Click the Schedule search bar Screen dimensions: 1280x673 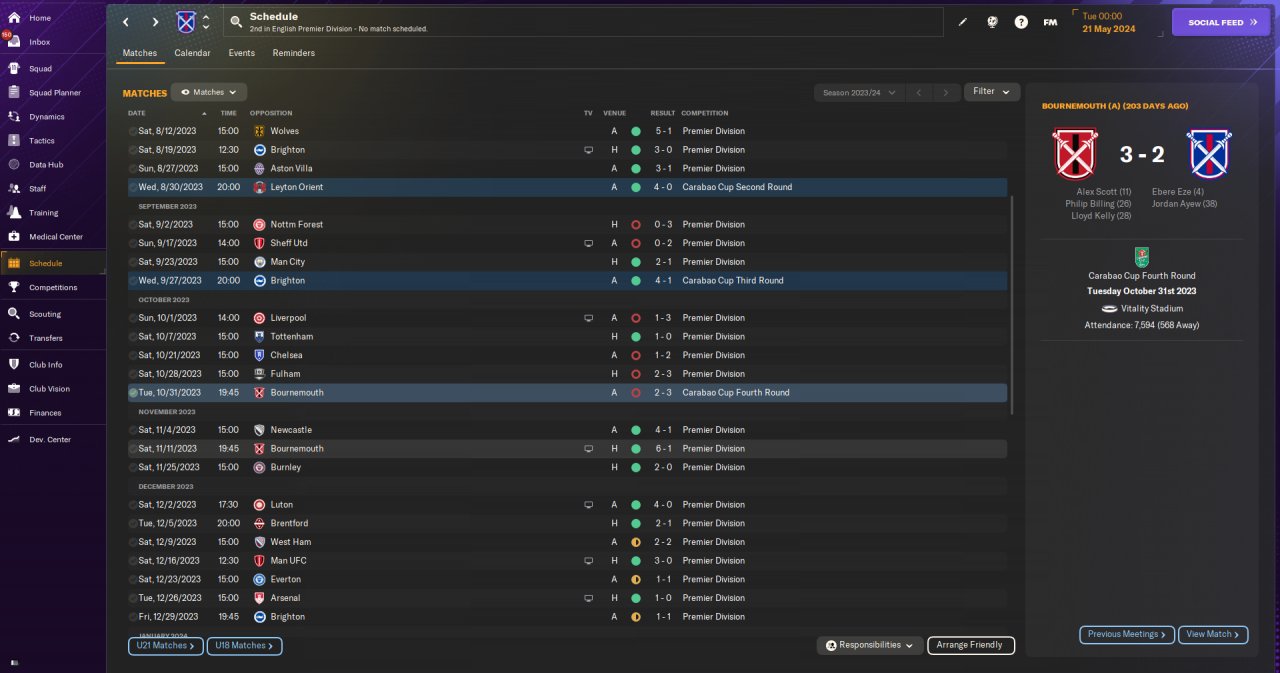coord(582,22)
